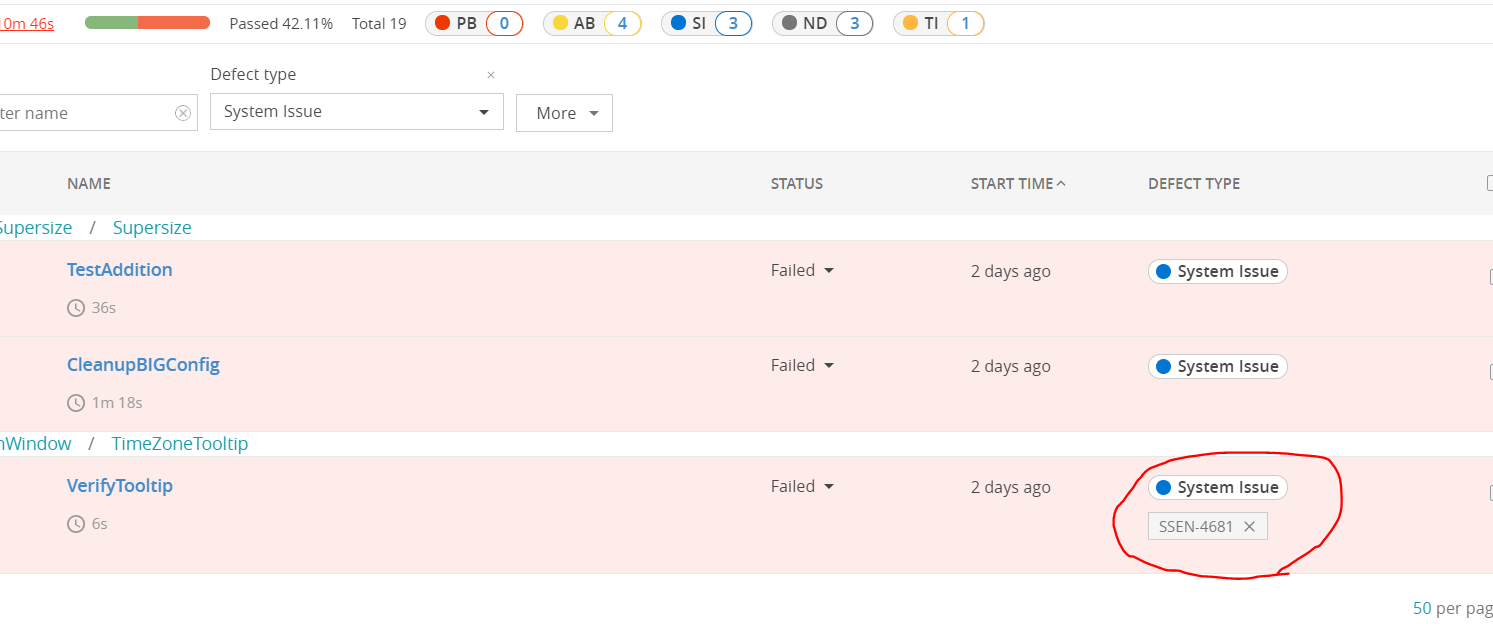Click the PB defect counter chip
The image size is (1493, 627).
point(474,23)
